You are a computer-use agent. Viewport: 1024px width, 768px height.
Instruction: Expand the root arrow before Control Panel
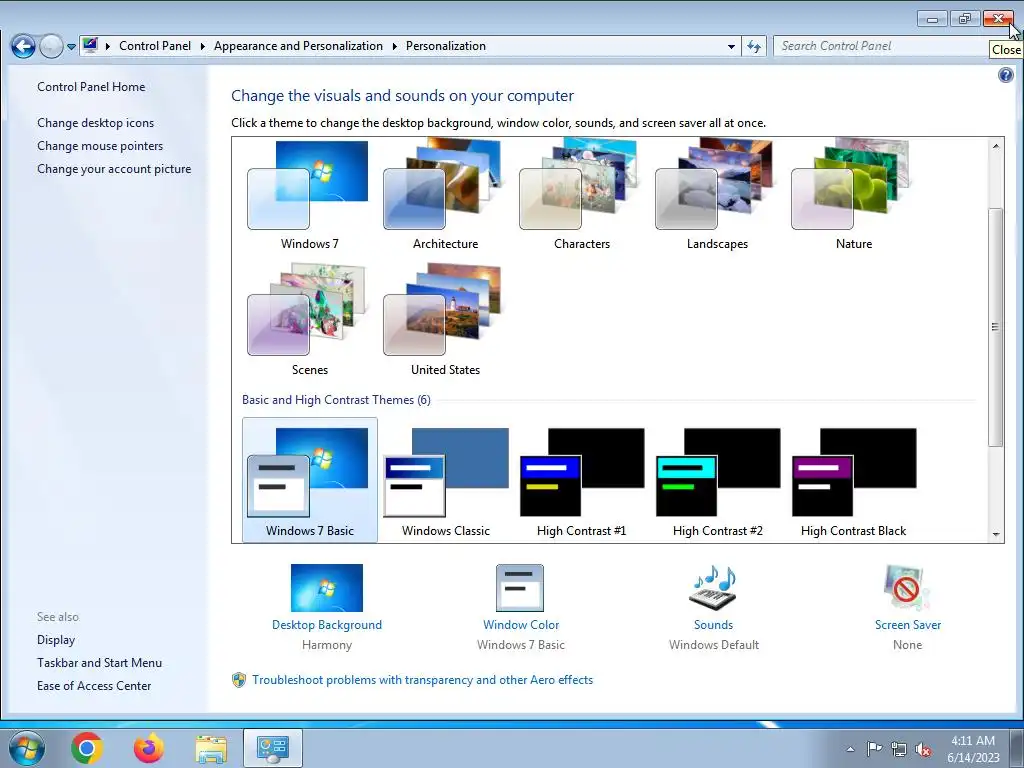point(108,46)
